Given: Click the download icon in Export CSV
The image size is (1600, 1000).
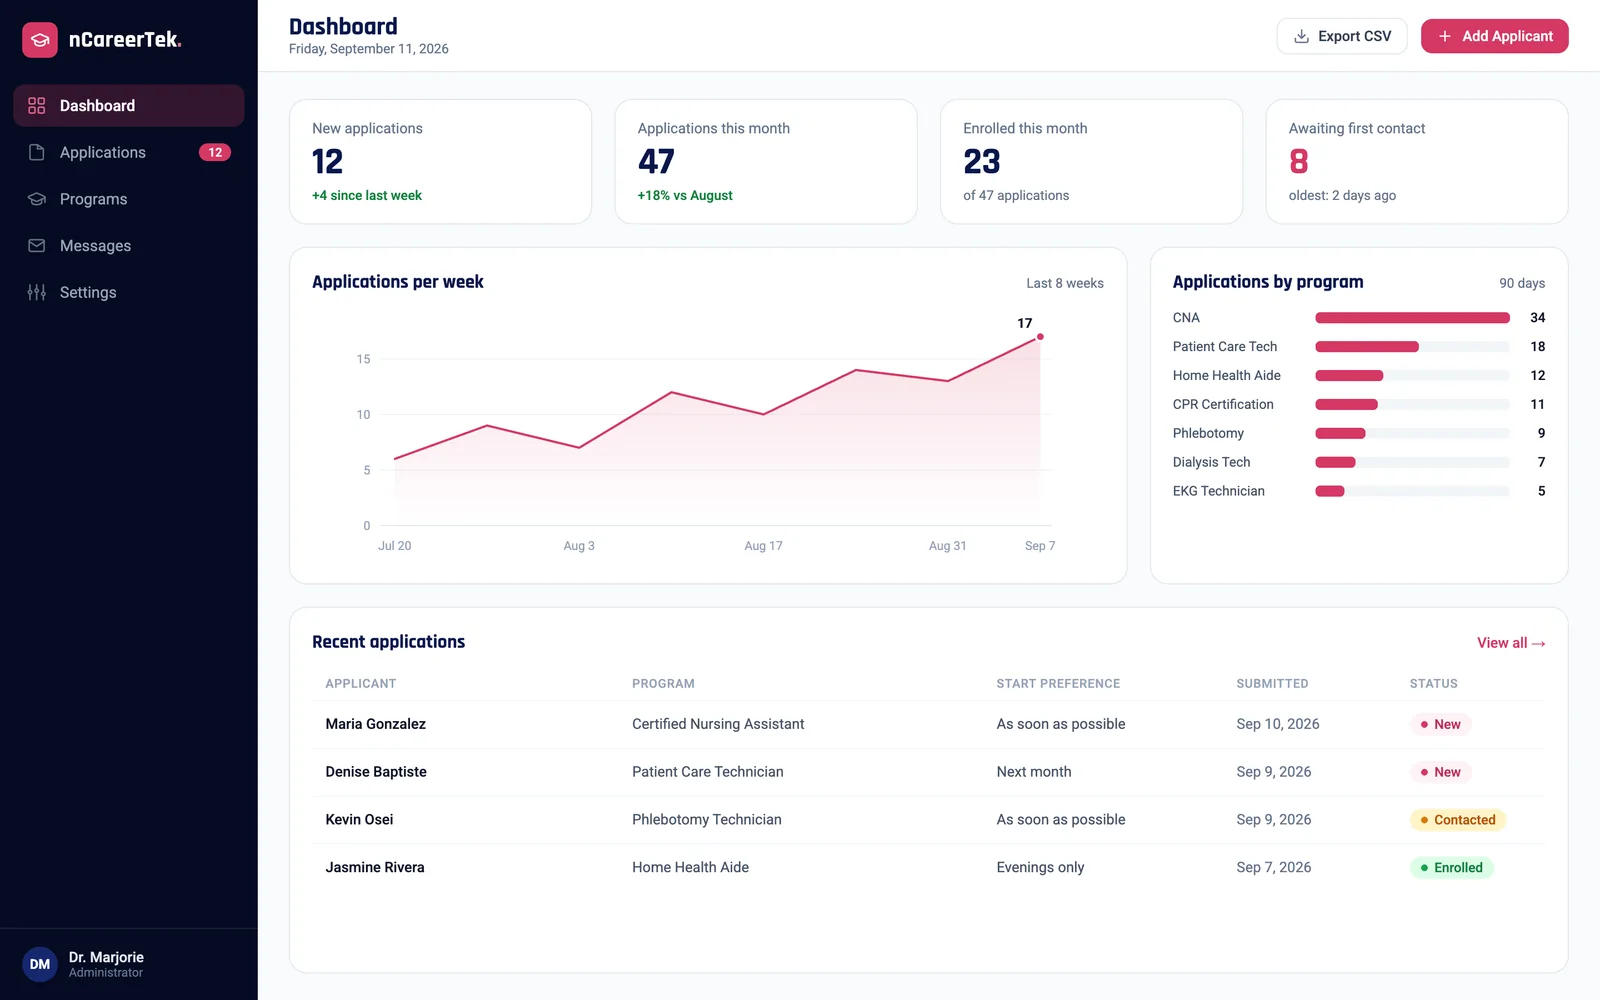Looking at the screenshot, I should 1302,36.
